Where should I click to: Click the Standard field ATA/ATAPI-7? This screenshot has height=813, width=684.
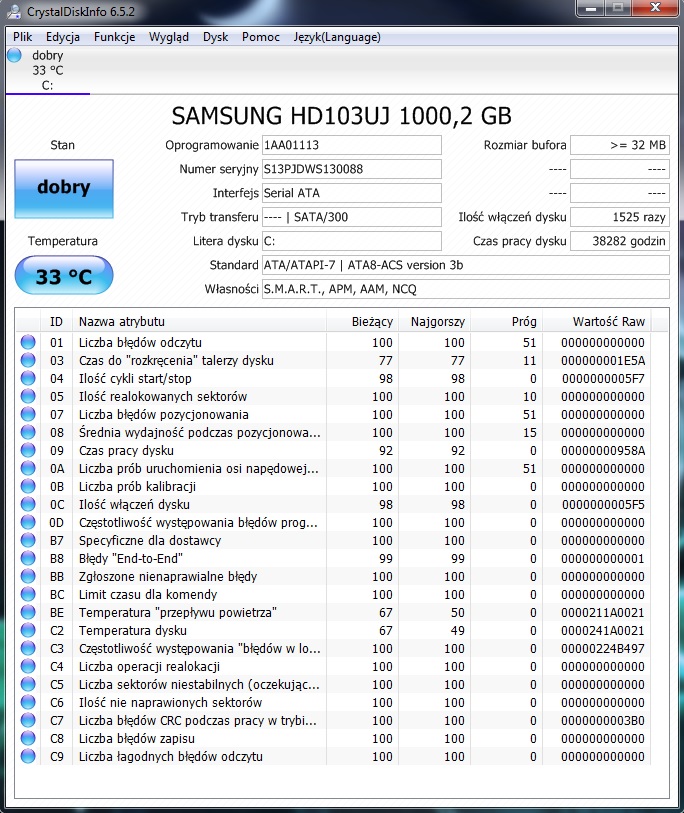[466, 265]
